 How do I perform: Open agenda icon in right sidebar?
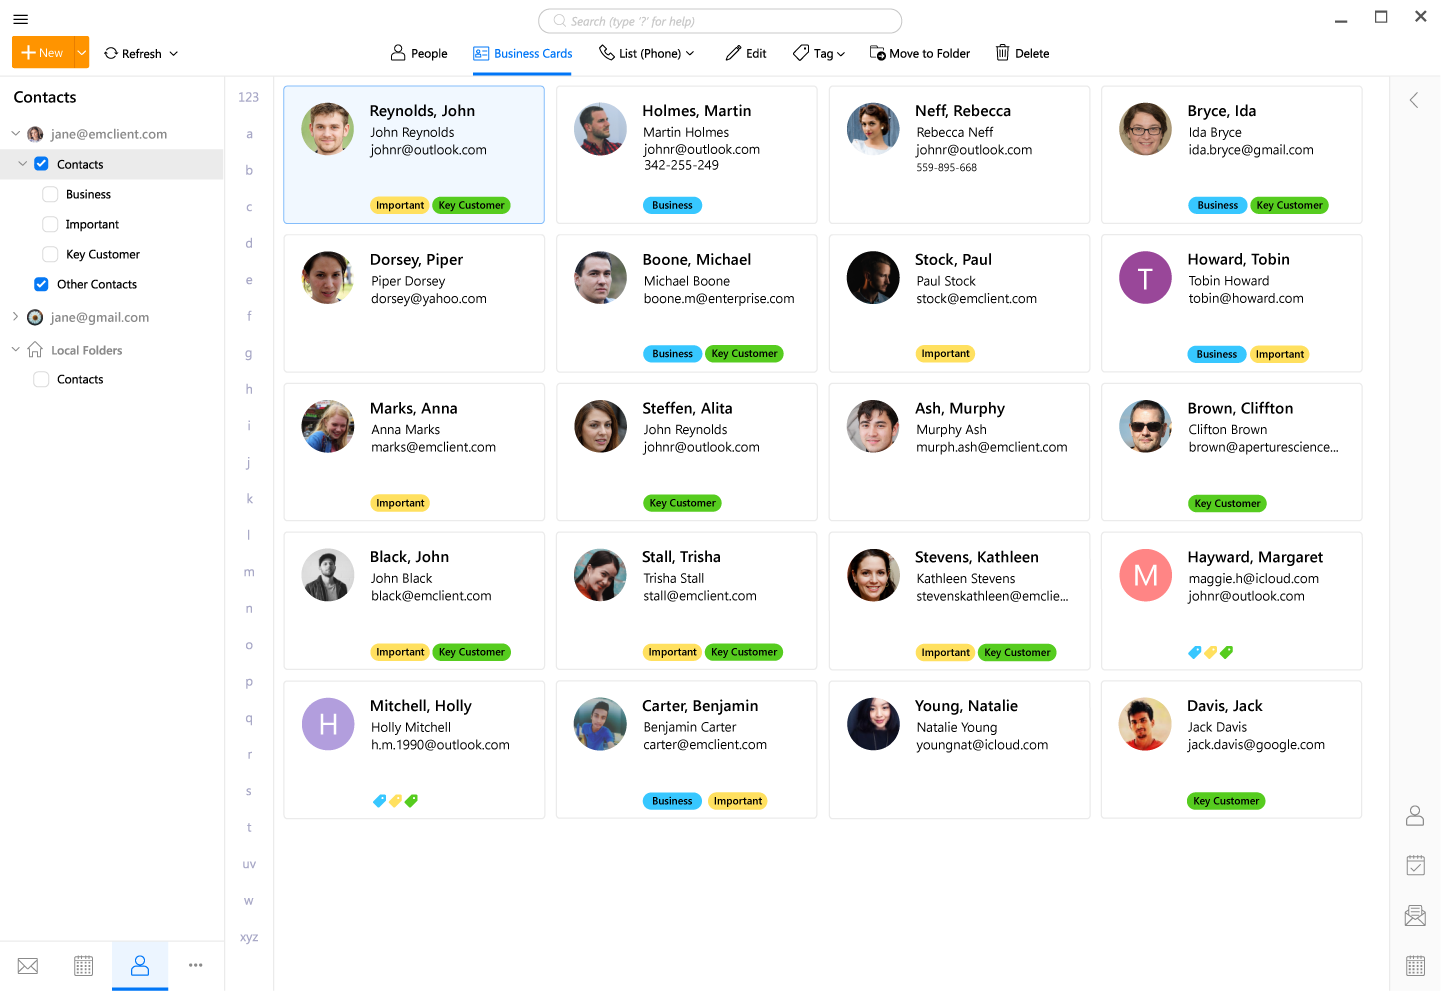1415,866
